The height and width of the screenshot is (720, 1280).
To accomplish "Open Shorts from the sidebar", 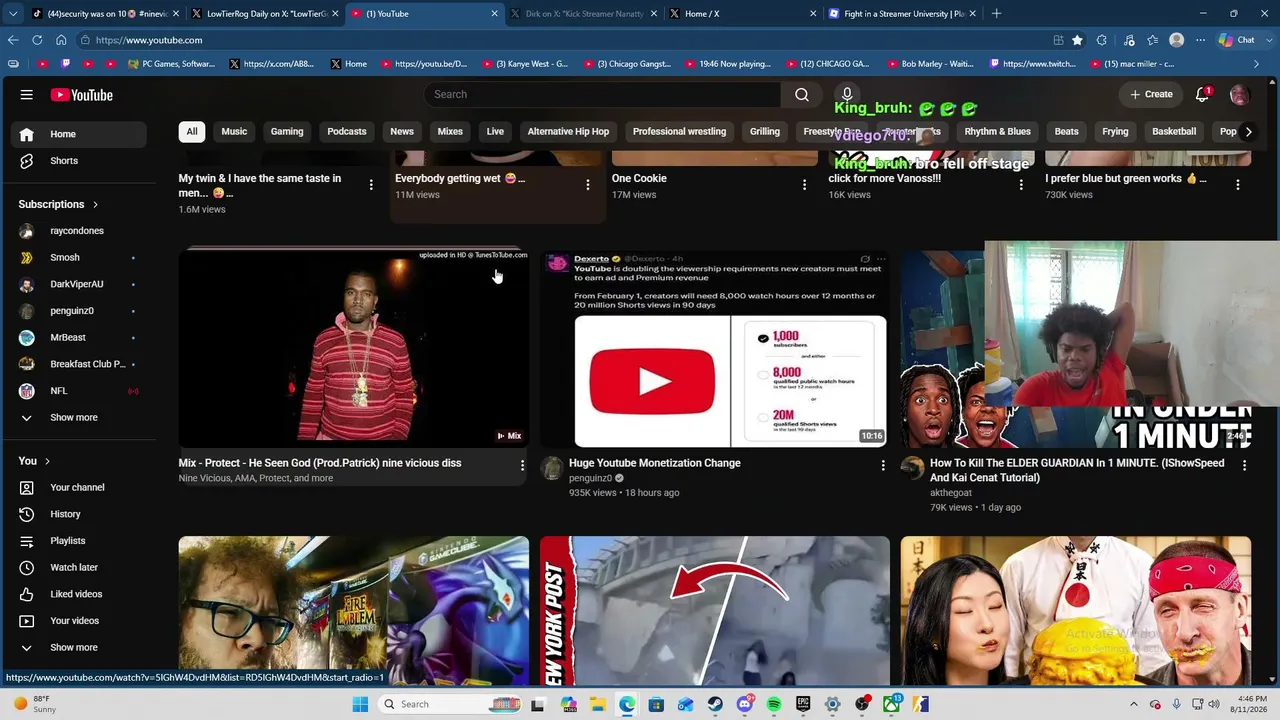I will tap(78, 161).
